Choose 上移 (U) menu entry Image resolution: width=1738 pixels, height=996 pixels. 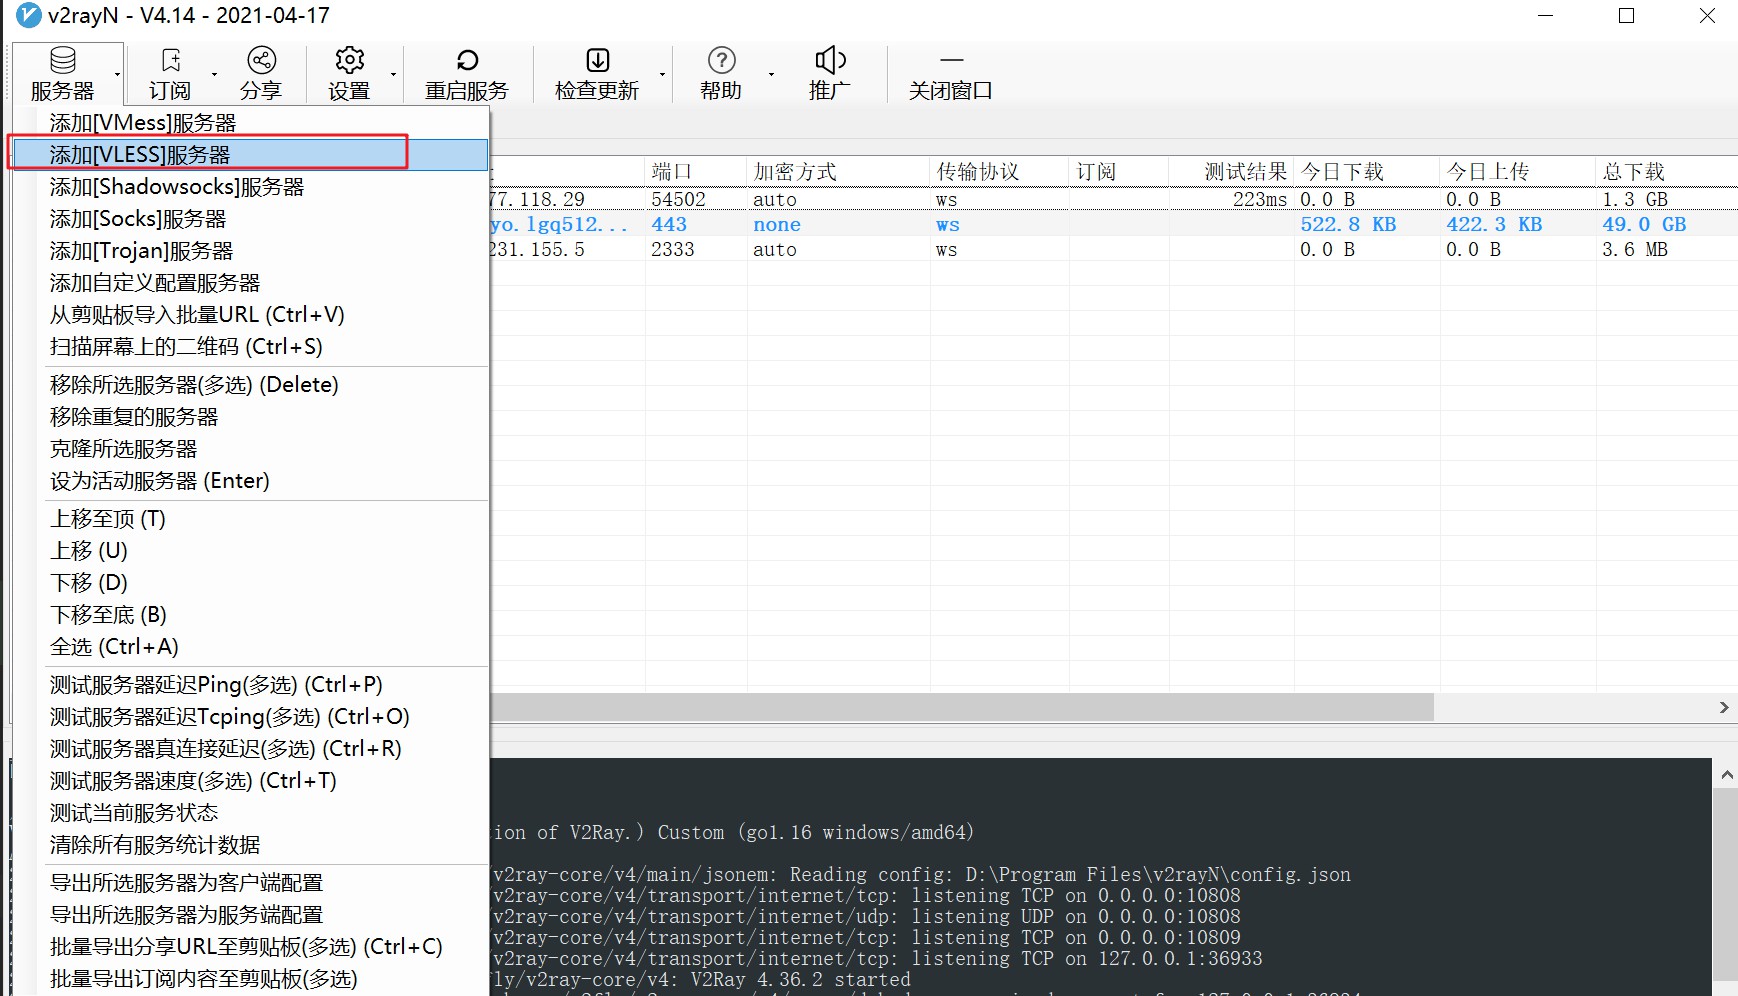click(x=248, y=551)
